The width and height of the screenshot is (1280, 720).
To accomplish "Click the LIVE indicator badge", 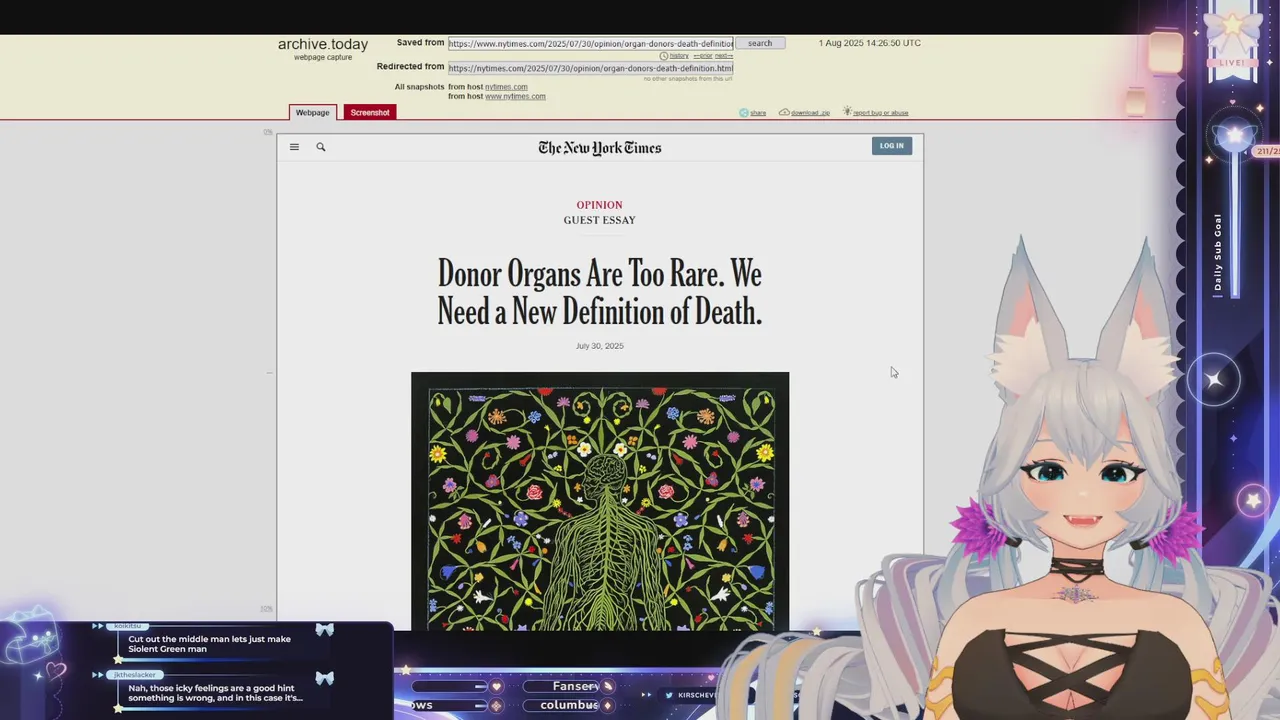I will pyautogui.click(x=1232, y=63).
